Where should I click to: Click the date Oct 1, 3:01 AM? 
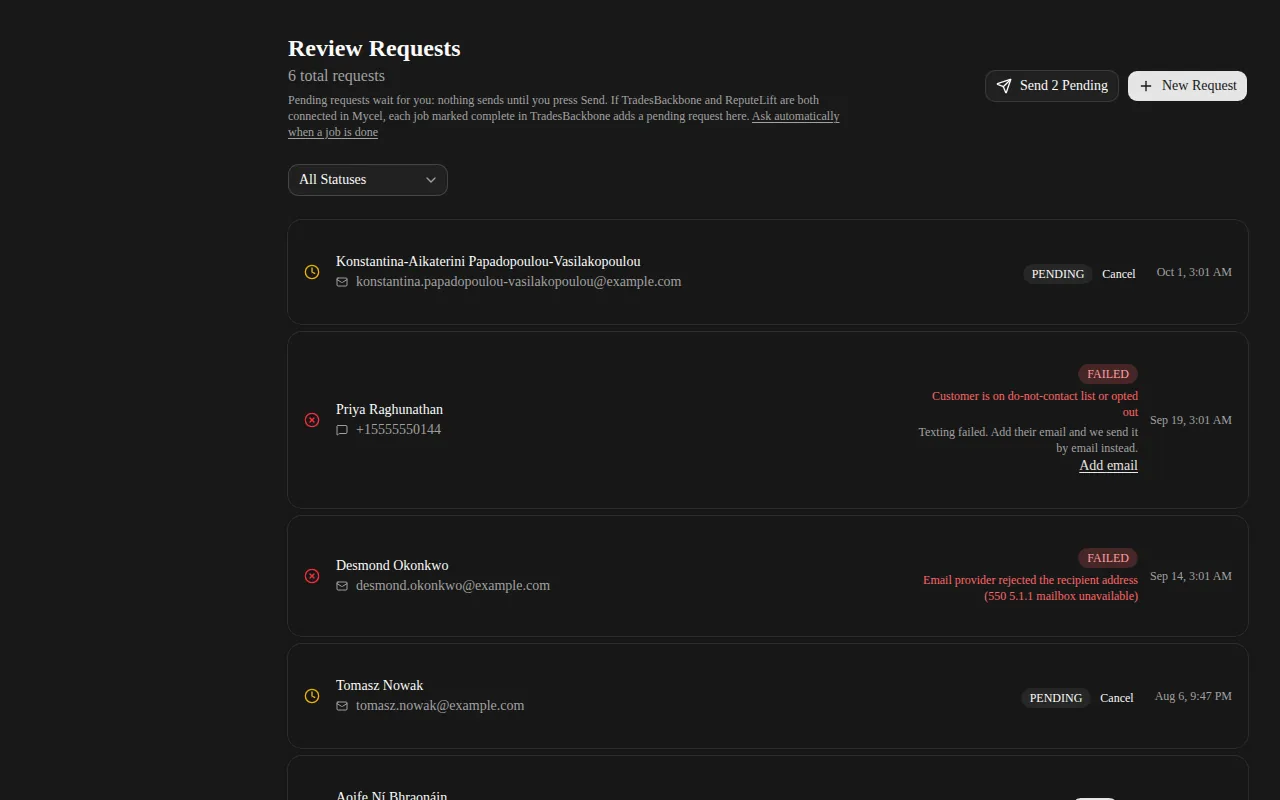click(1194, 272)
